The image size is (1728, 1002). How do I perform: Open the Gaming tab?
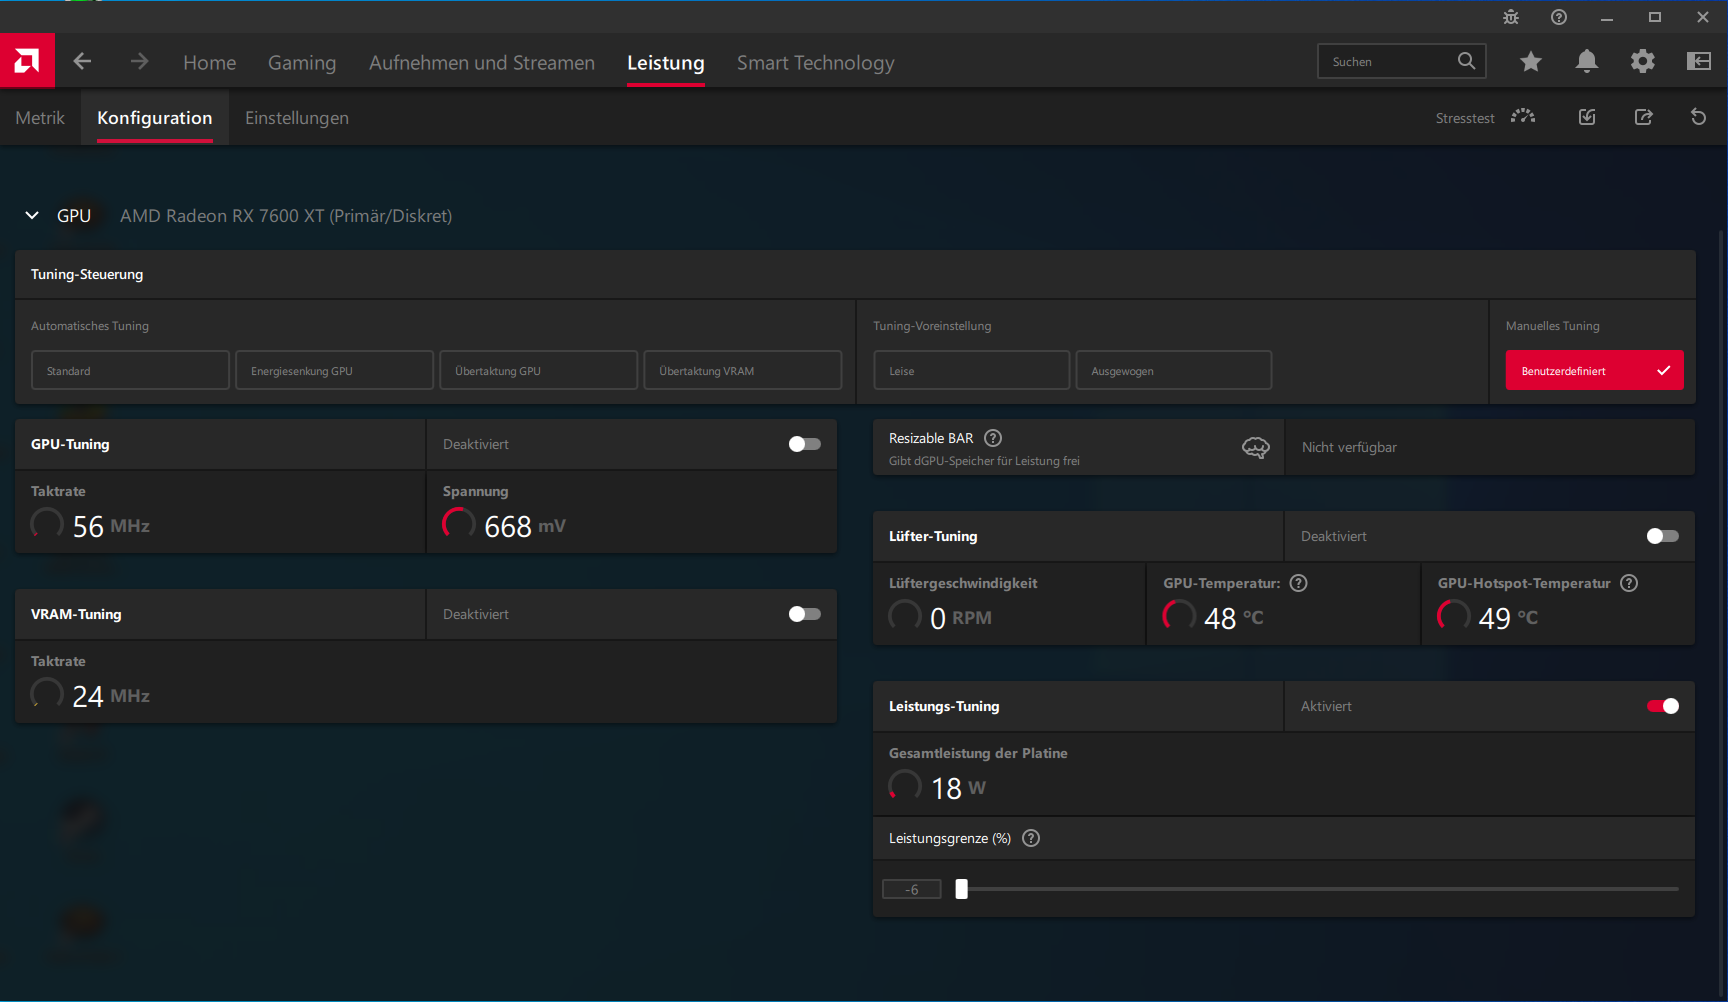(302, 62)
